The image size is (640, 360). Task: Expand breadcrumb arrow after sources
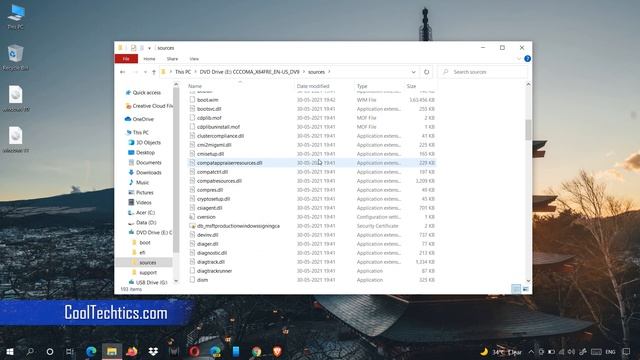(329, 72)
